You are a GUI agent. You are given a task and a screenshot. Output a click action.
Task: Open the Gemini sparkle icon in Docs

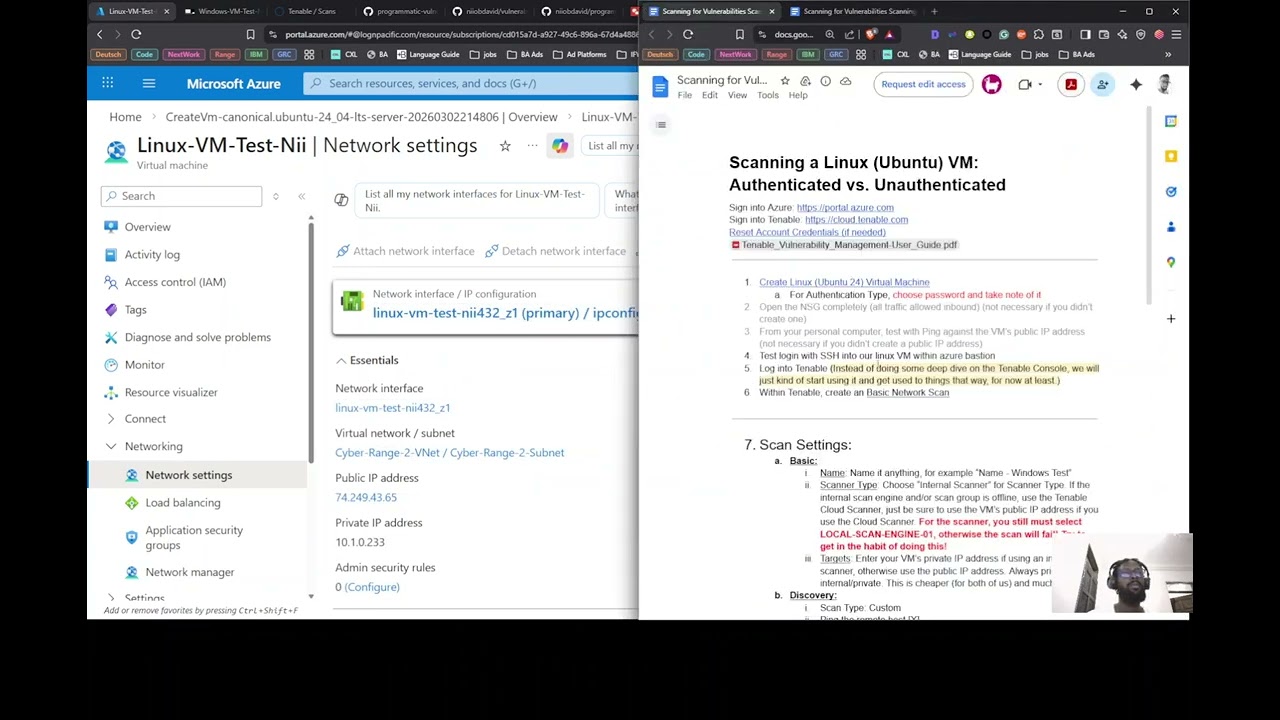(x=1136, y=84)
